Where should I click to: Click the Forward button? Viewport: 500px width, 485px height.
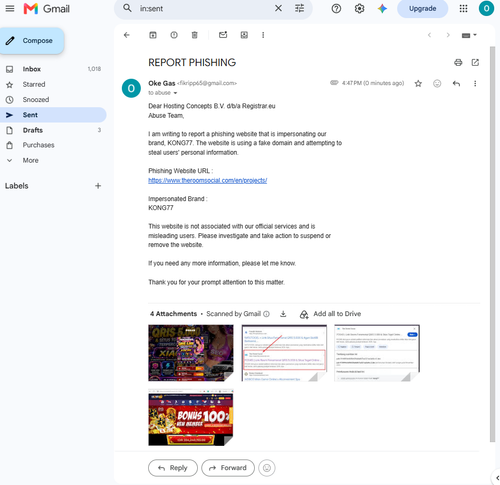[228, 468]
